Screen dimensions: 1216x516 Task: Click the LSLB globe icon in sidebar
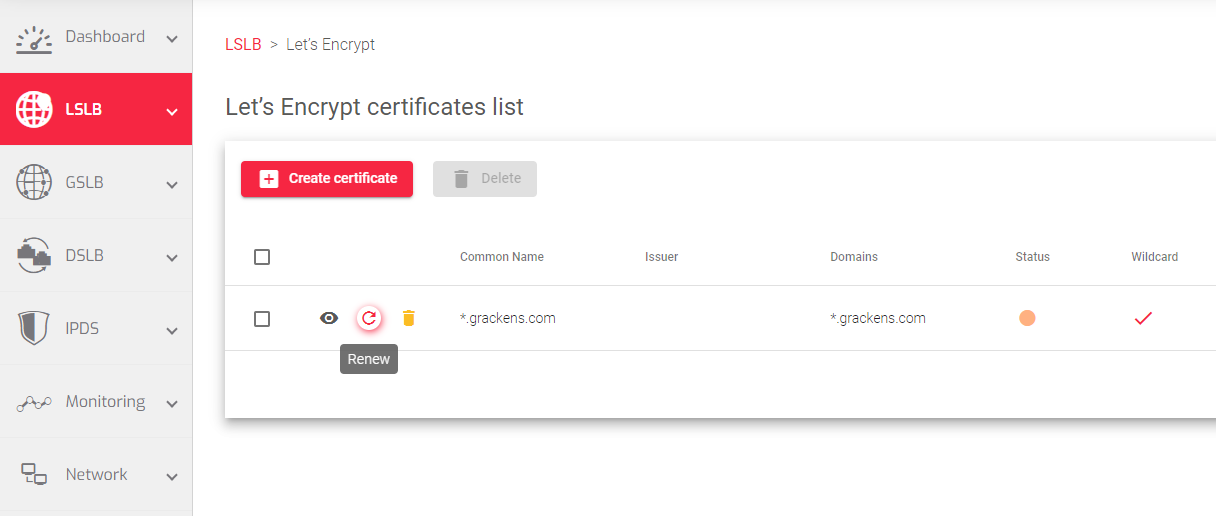point(34,110)
